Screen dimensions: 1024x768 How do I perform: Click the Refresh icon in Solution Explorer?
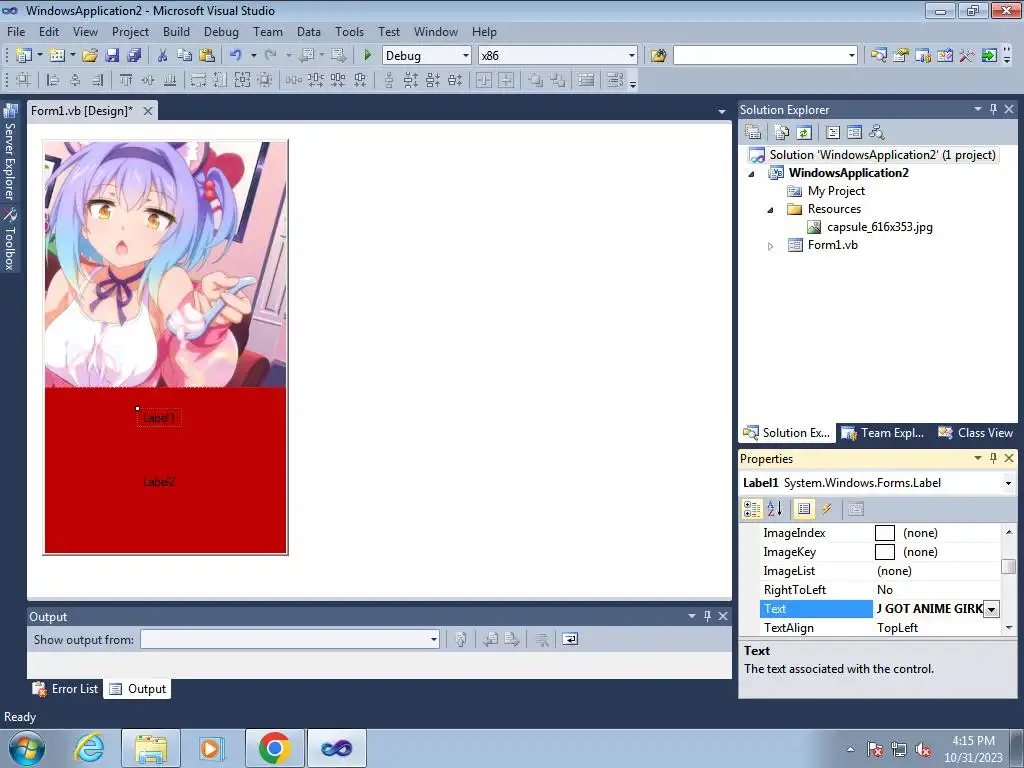coord(804,132)
